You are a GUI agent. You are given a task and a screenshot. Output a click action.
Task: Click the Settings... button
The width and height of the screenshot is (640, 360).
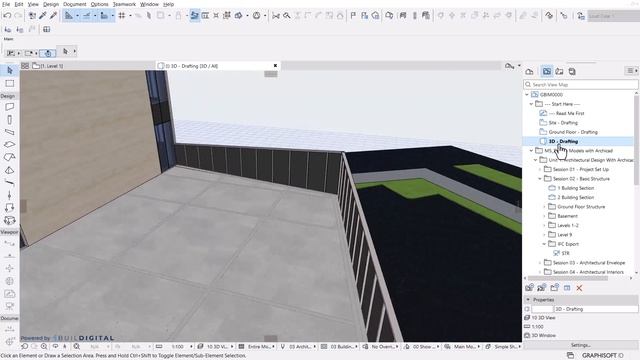point(581,345)
